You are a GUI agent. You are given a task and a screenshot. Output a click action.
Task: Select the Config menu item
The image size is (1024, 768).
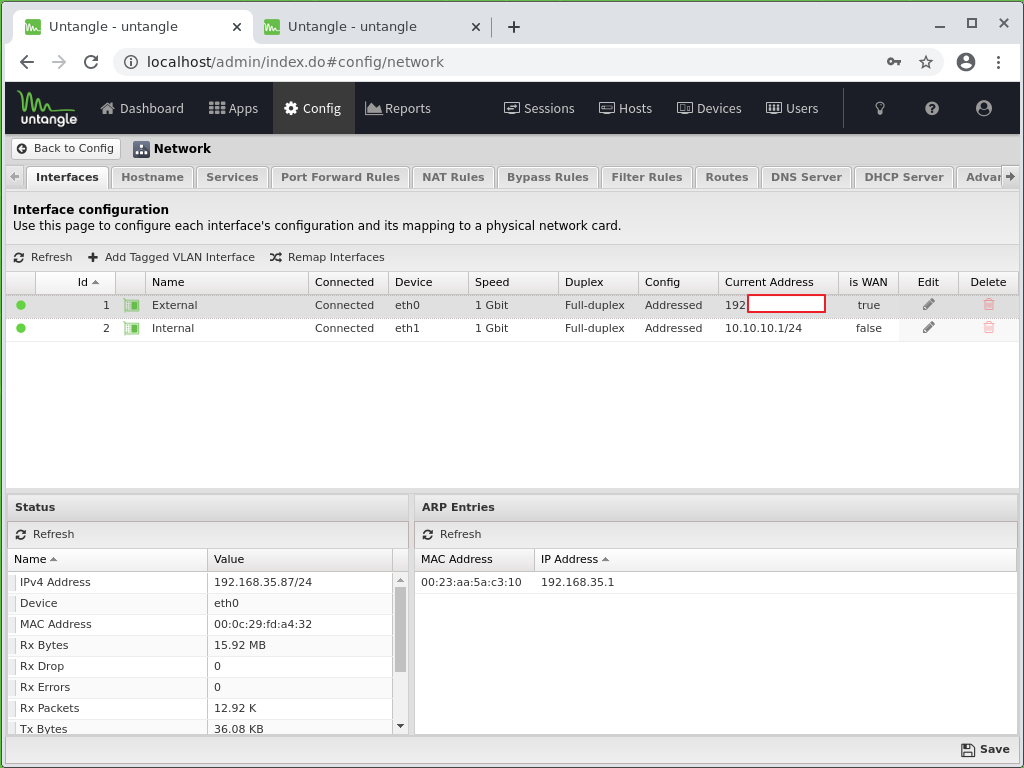tap(313, 108)
